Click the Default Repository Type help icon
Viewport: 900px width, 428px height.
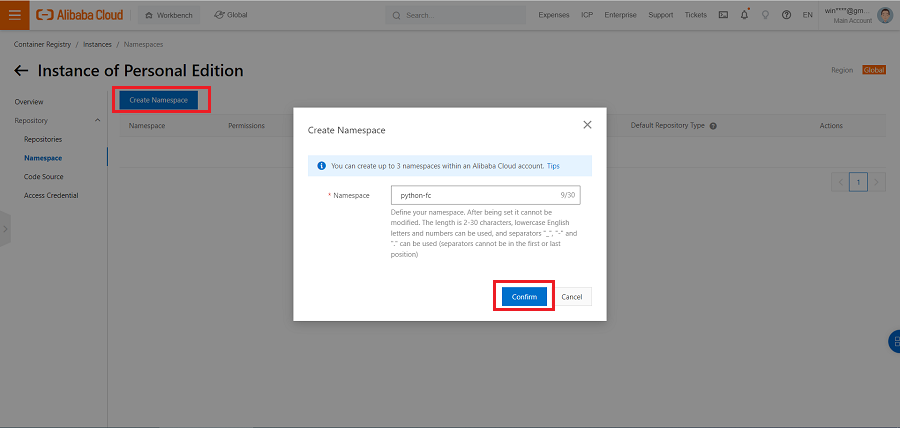tap(713, 126)
